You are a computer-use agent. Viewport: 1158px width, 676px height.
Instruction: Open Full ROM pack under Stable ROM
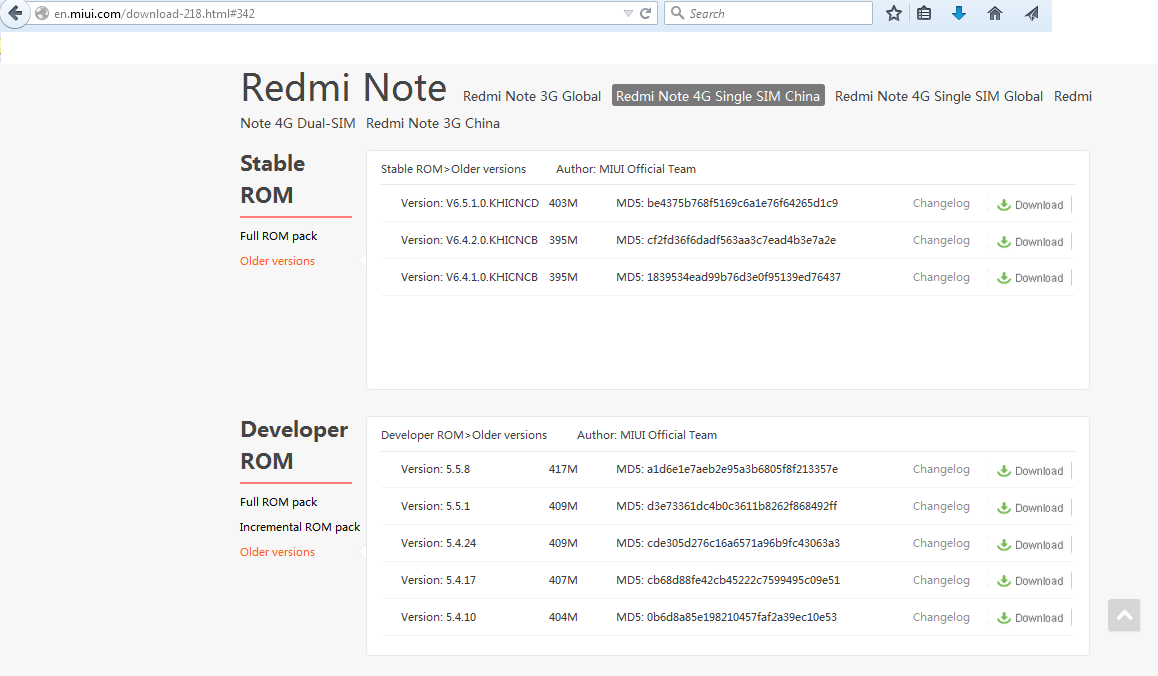[x=279, y=236]
